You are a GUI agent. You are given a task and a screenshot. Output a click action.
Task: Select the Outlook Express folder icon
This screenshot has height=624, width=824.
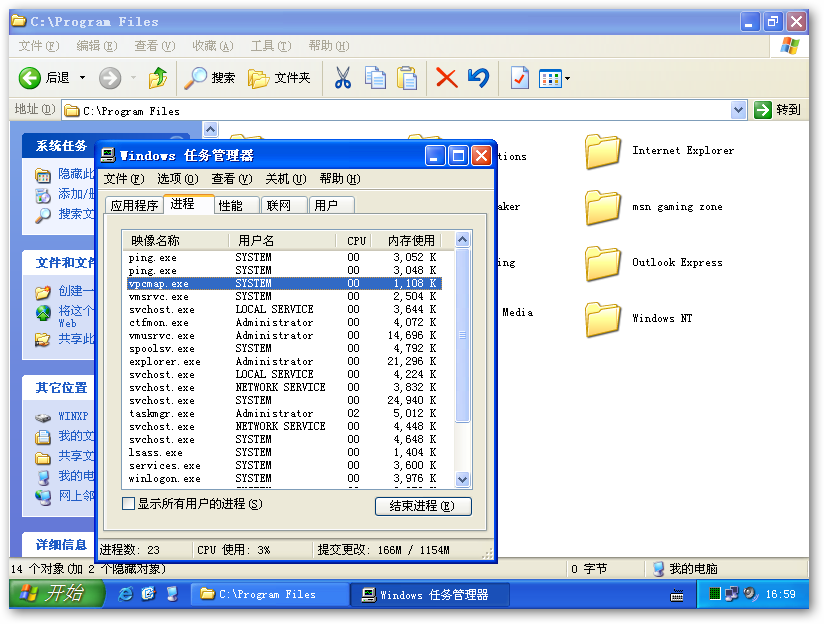tap(603, 263)
